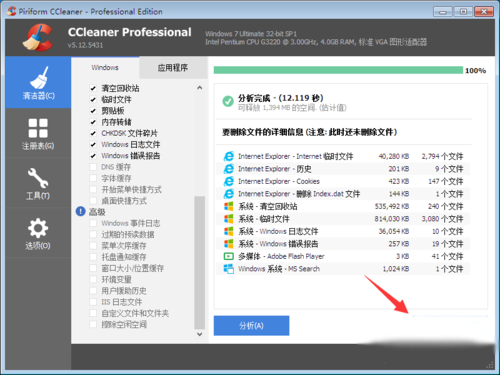This screenshot has width=500, height=375.
Task: Enable 托盘通知缓存 checkbox
Action: (x=93, y=257)
